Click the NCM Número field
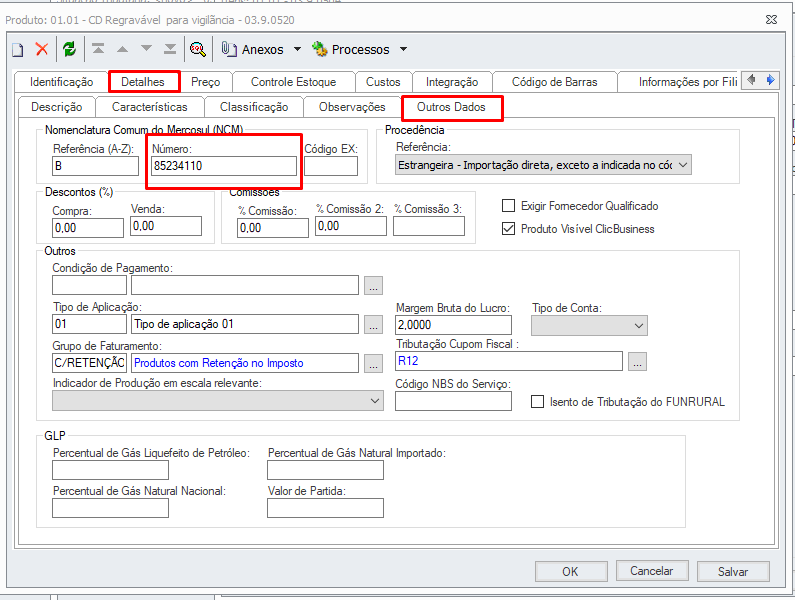The height and width of the screenshot is (600, 795). 224,166
